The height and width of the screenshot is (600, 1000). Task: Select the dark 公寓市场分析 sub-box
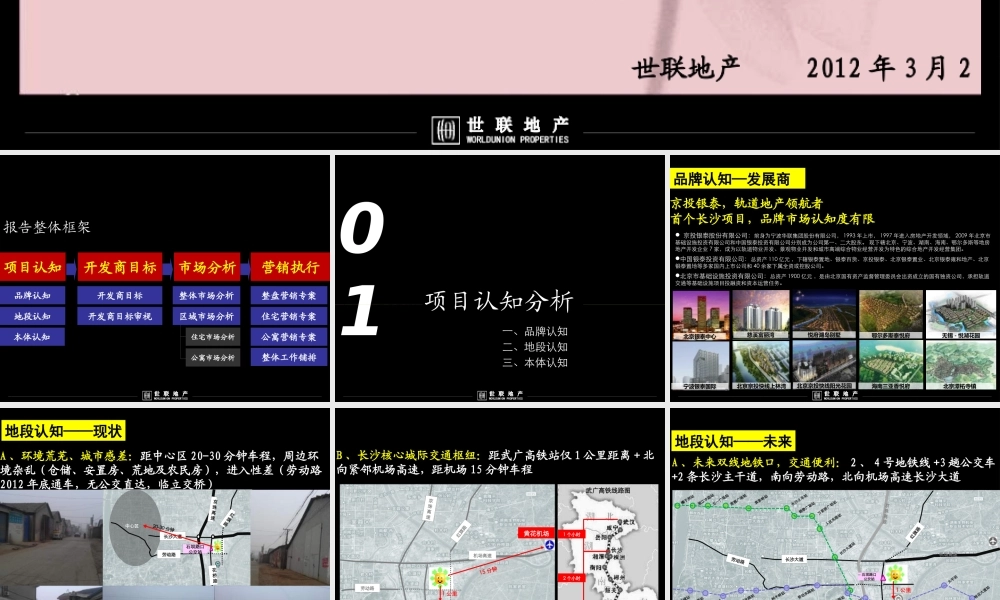(212, 358)
